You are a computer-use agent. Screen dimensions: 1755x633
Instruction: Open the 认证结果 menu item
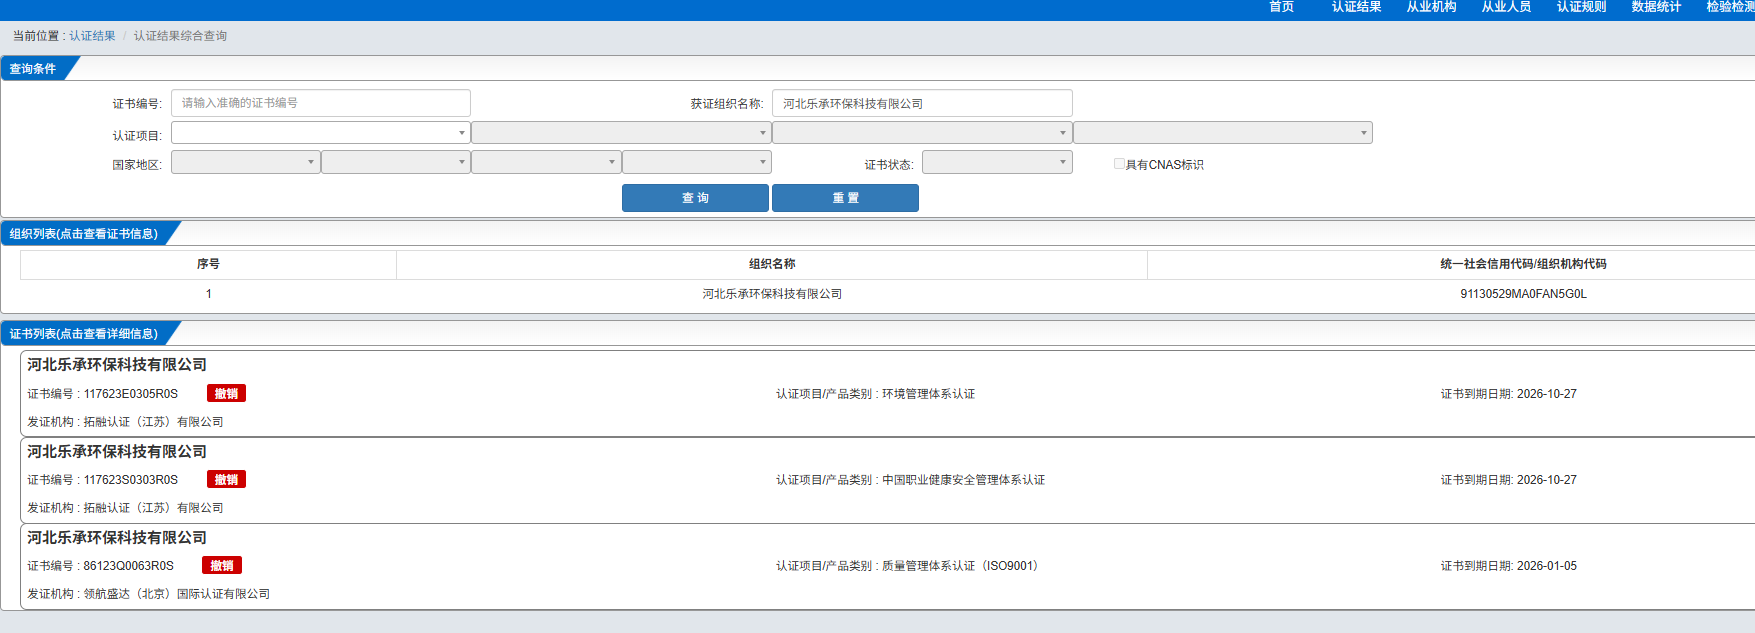[x=1356, y=7]
